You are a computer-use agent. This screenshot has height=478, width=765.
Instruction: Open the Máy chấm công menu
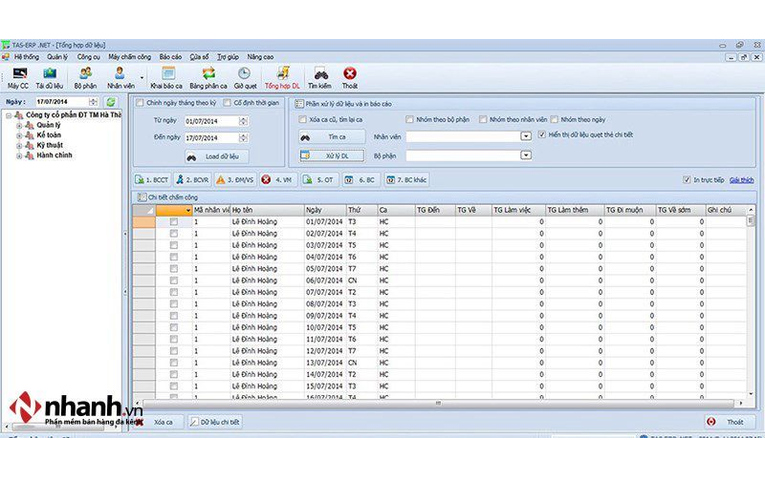(x=129, y=57)
